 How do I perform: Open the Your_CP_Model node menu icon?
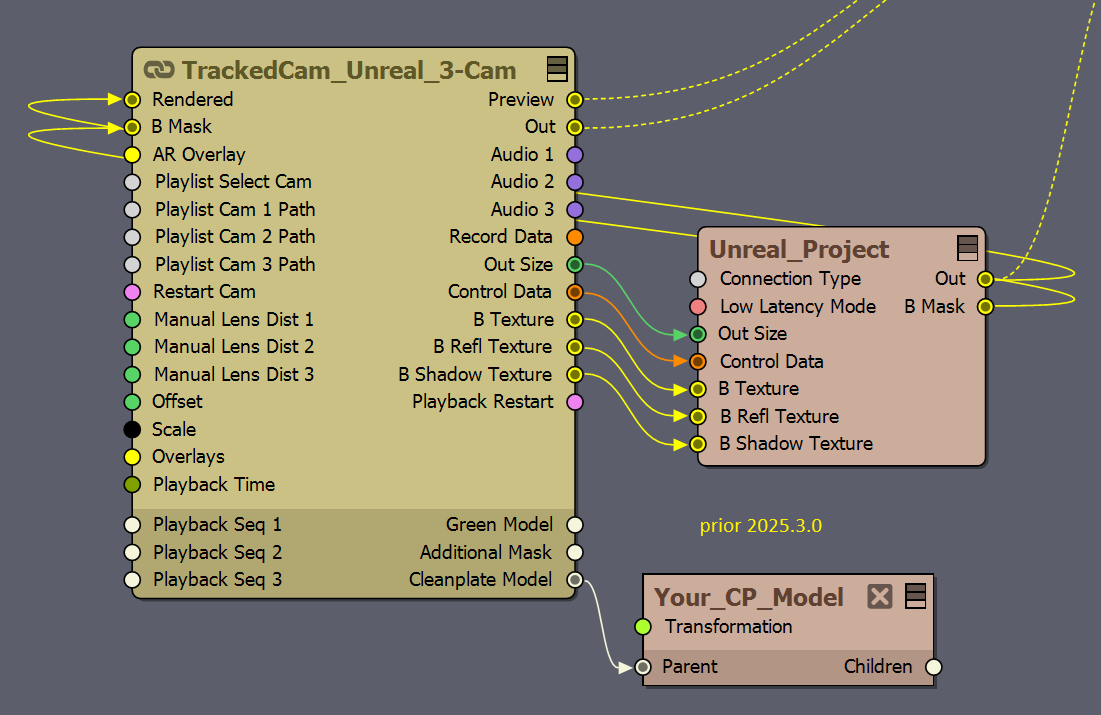pyautogui.click(x=915, y=597)
